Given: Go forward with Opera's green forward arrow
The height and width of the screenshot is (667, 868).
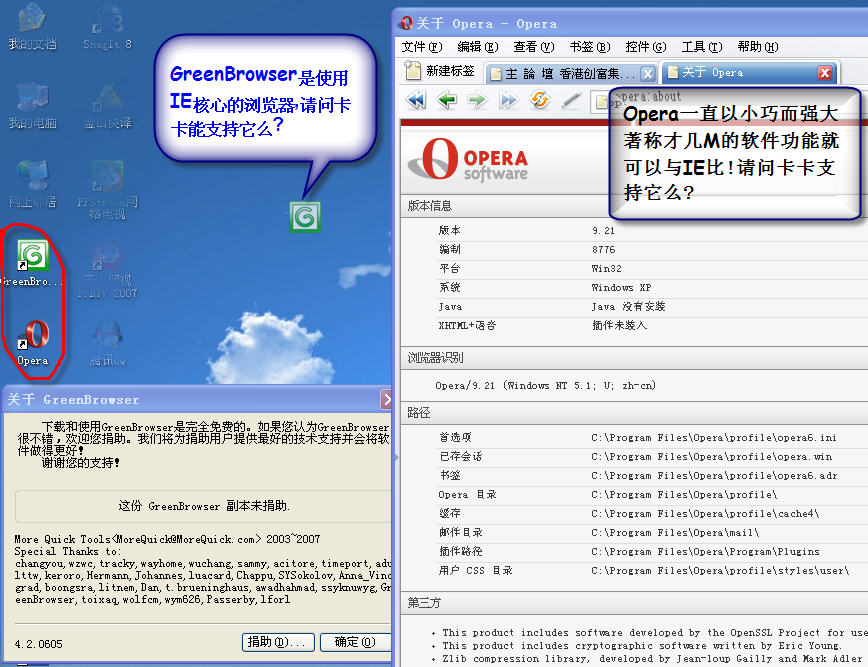Looking at the screenshot, I should click(x=477, y=100).
